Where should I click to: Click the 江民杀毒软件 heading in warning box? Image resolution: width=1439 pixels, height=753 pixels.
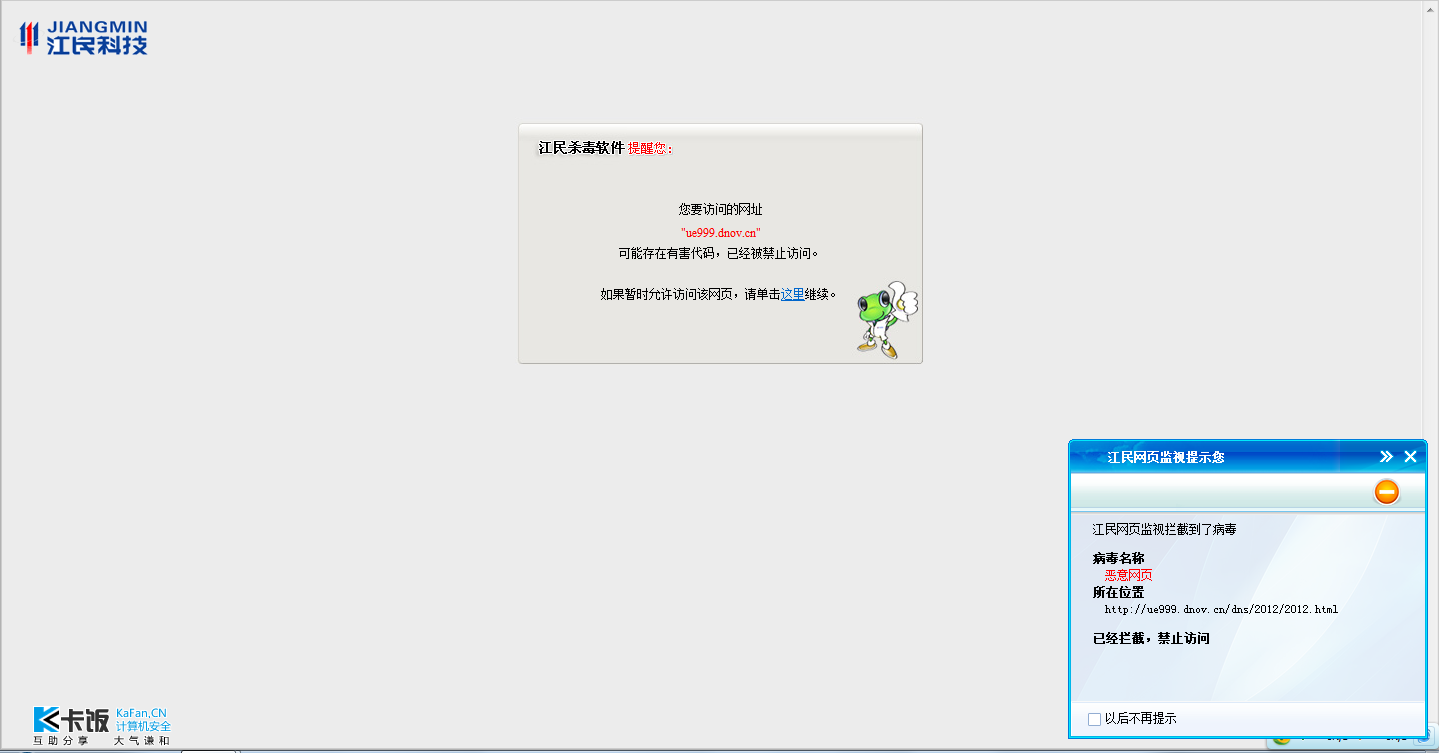click(x=581, y=148)
